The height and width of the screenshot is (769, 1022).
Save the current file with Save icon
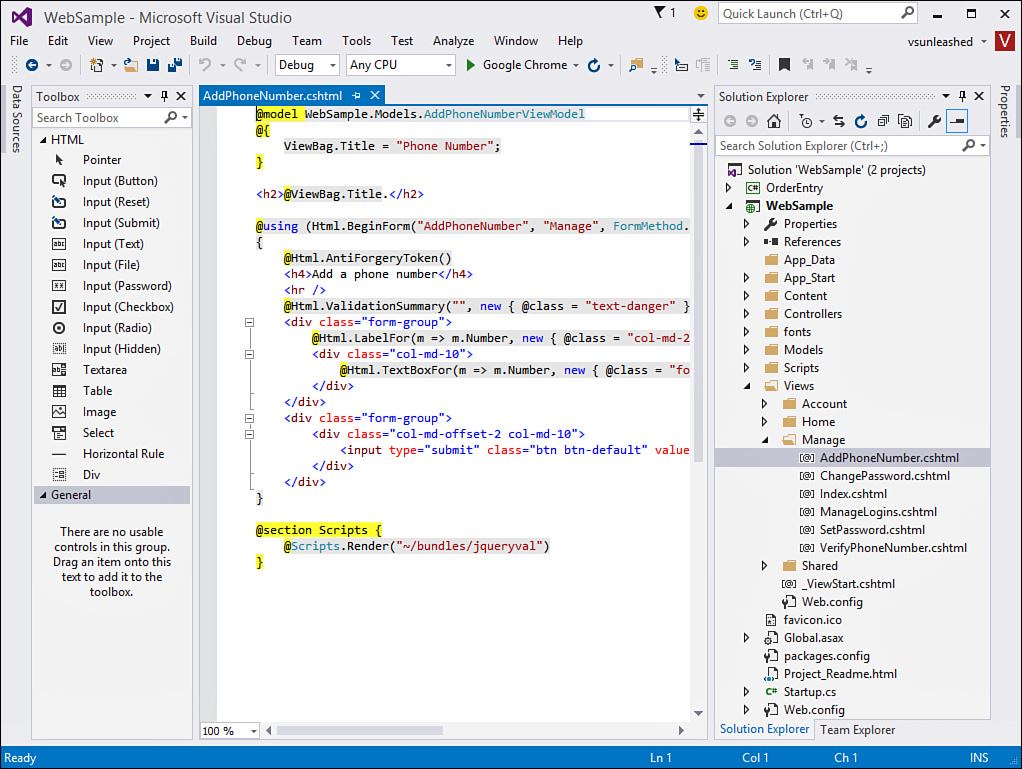coord(153,65)
